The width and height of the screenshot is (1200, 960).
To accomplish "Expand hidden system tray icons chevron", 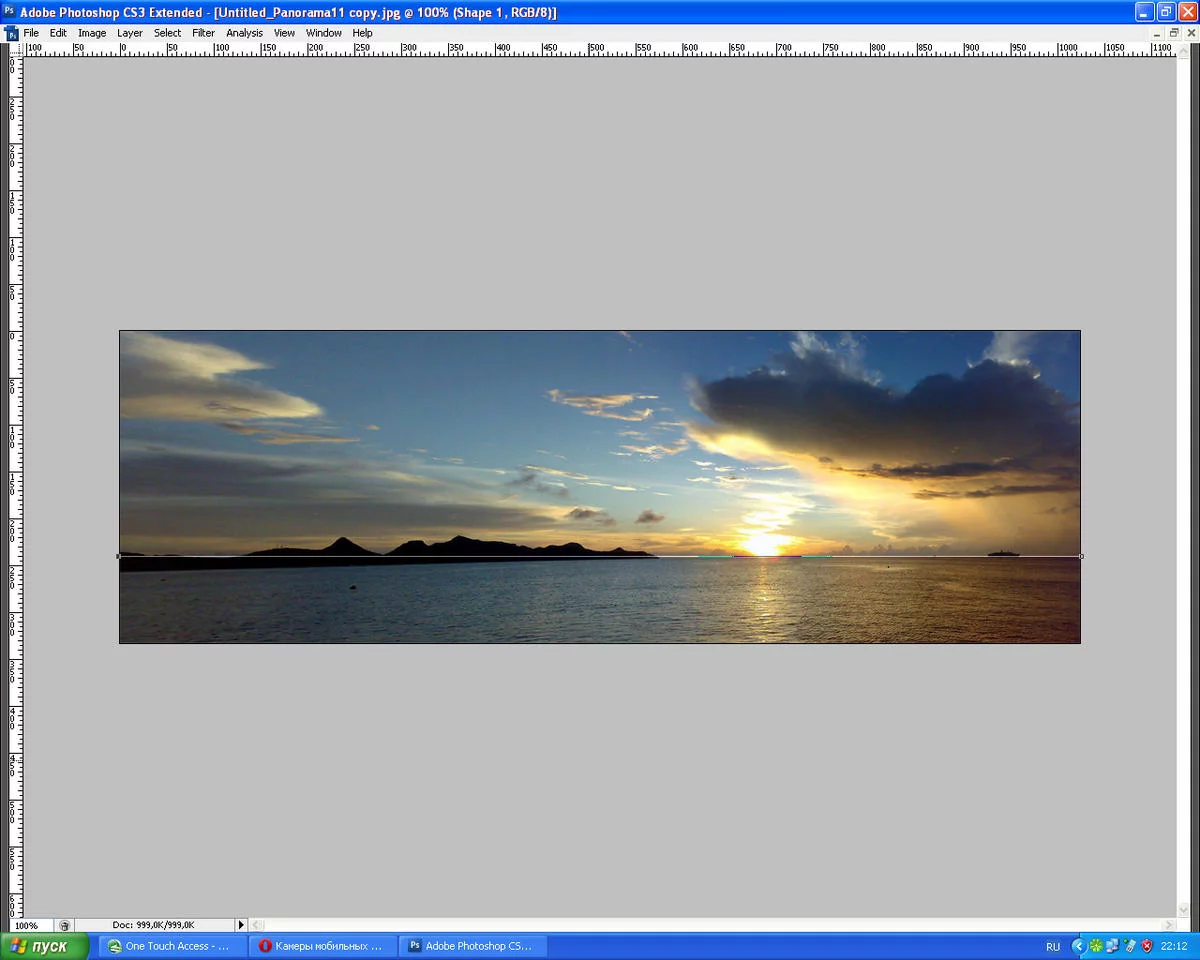I will pos(1078,946).
